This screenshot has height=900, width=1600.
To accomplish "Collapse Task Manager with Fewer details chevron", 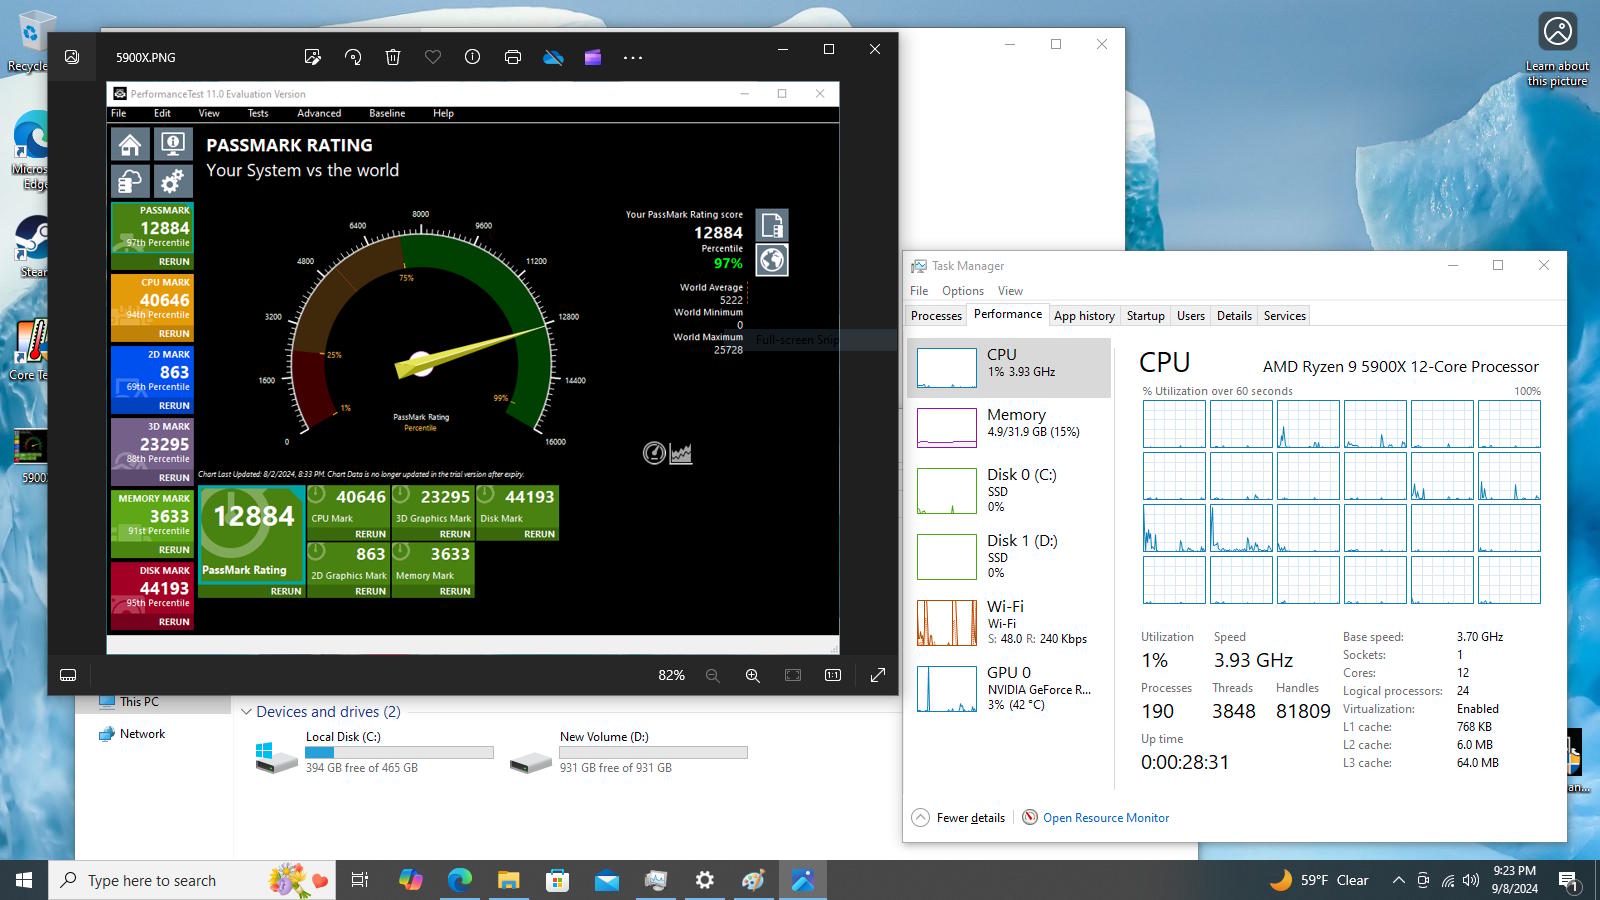I will (x=921, y=817).
